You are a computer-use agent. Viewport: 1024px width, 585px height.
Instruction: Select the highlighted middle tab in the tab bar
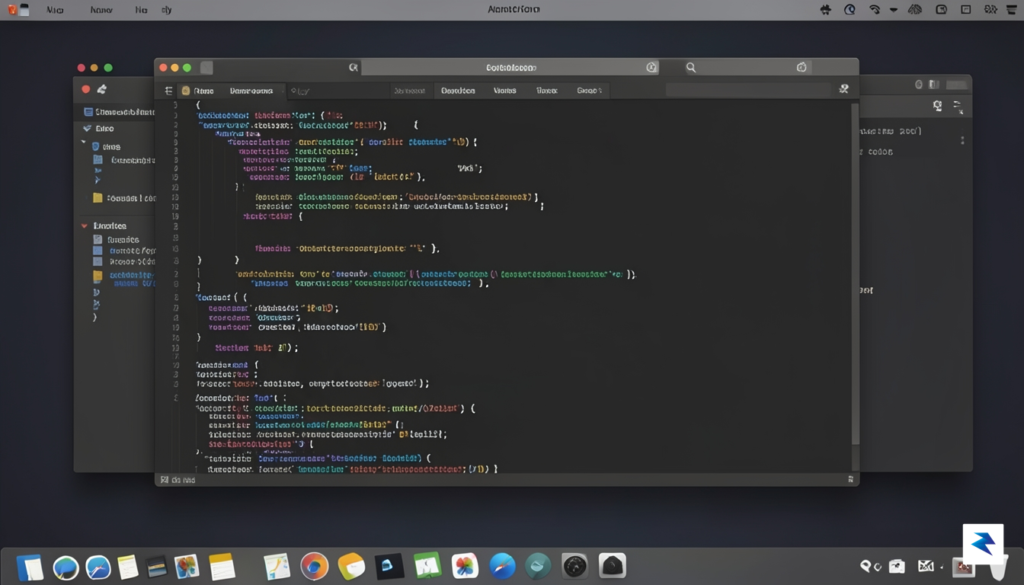click(x=458, y=91)
